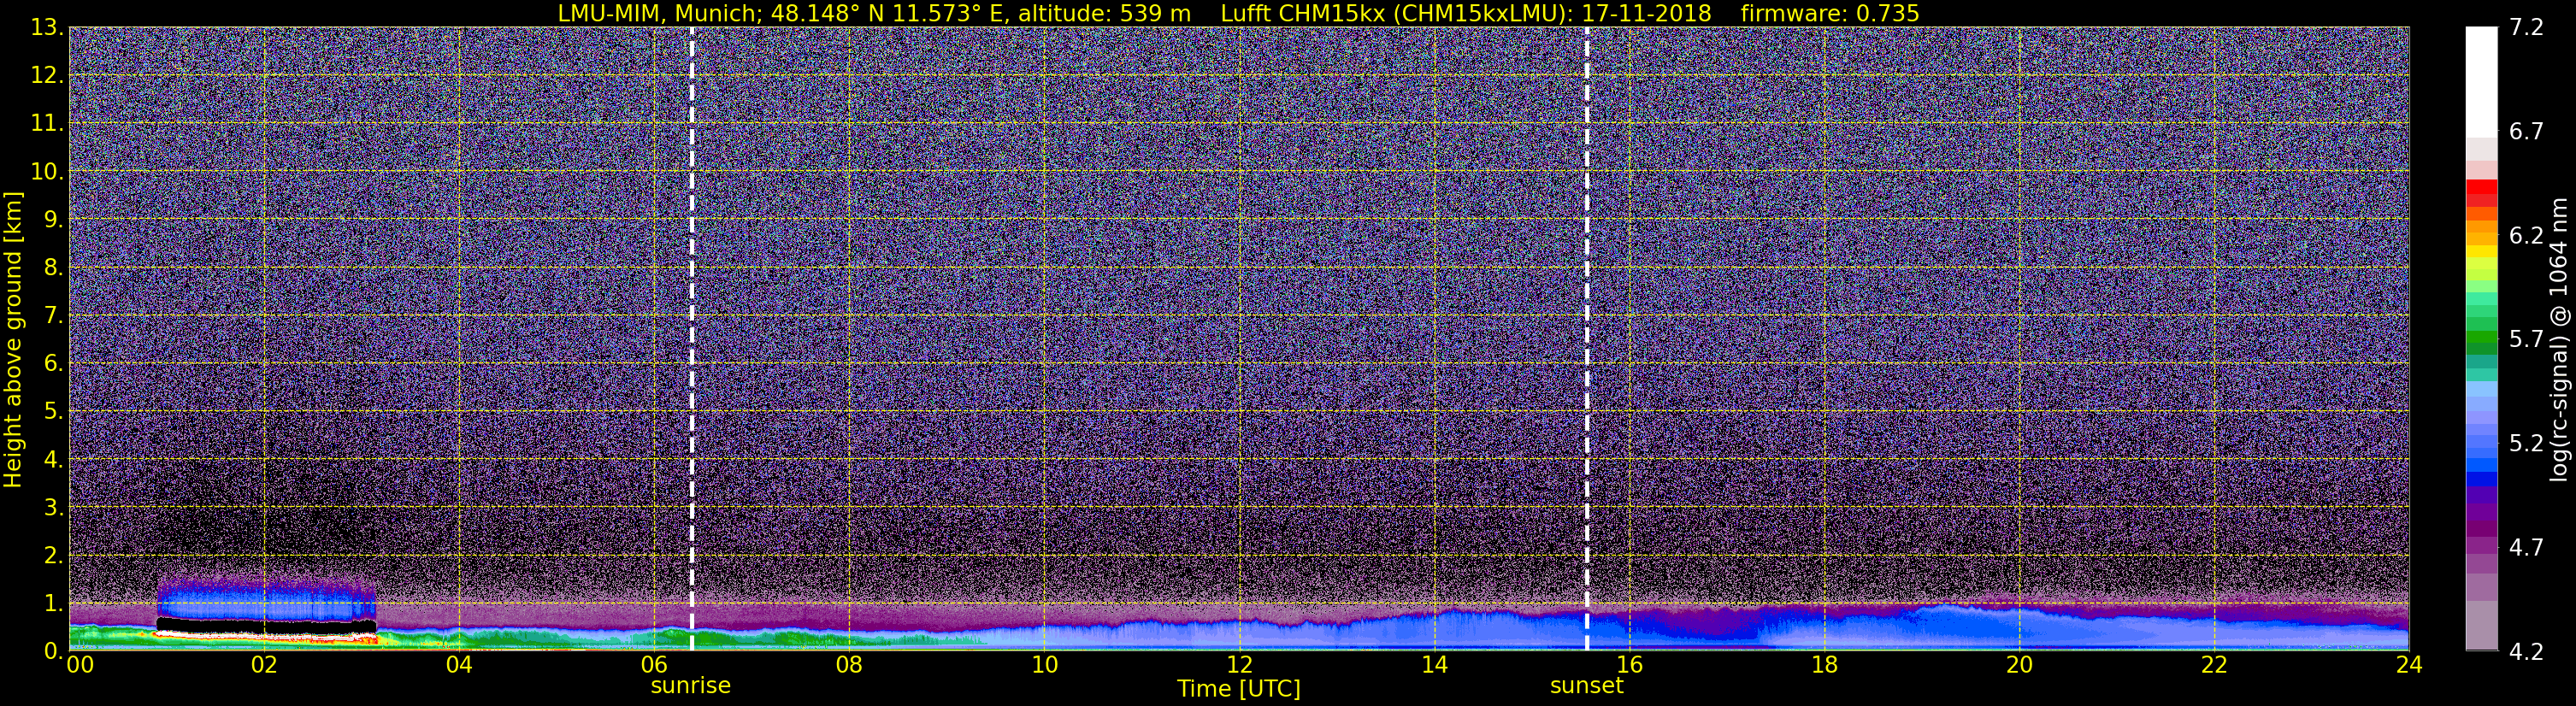Click the x-axis tick label '10'

[x=1044, y=665]
